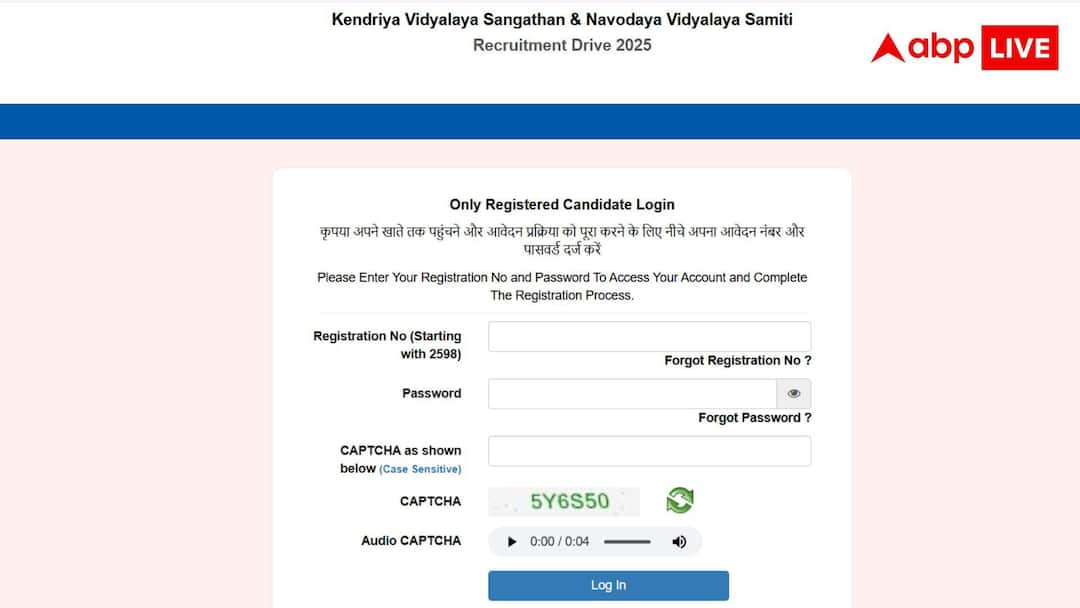The image size is (1080, 608).
Task: Click the audio time display 0:00 / 0:04
Action: [559, 542]
